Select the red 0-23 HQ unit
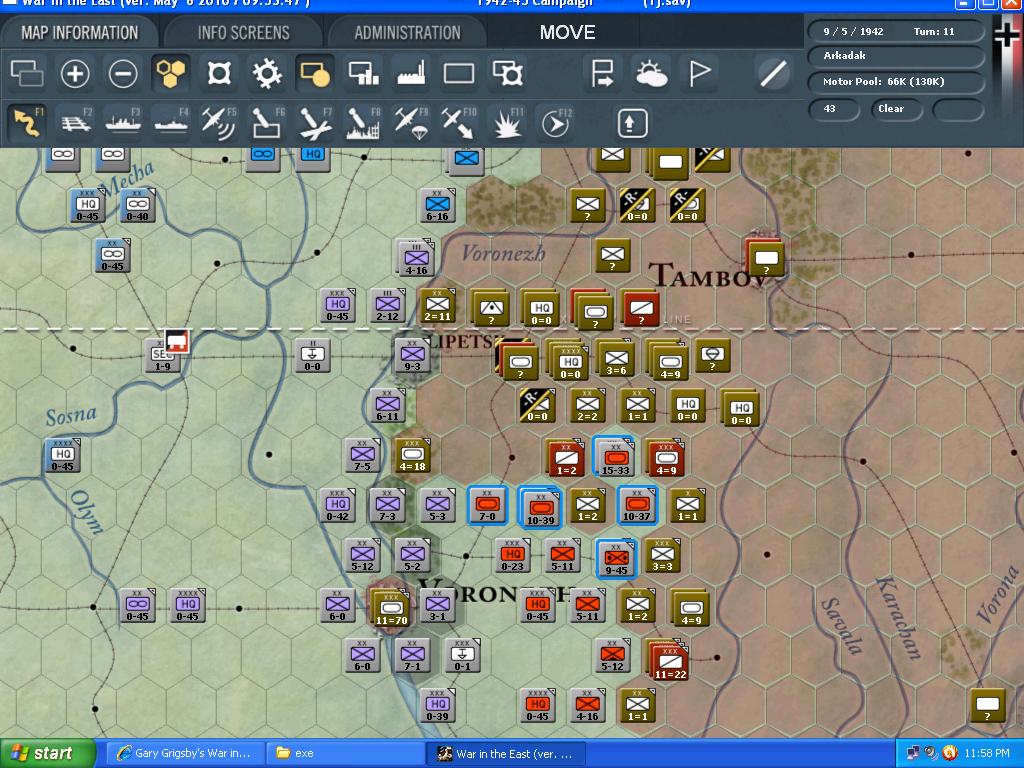1024x768 pixels. tap(512, 556)
